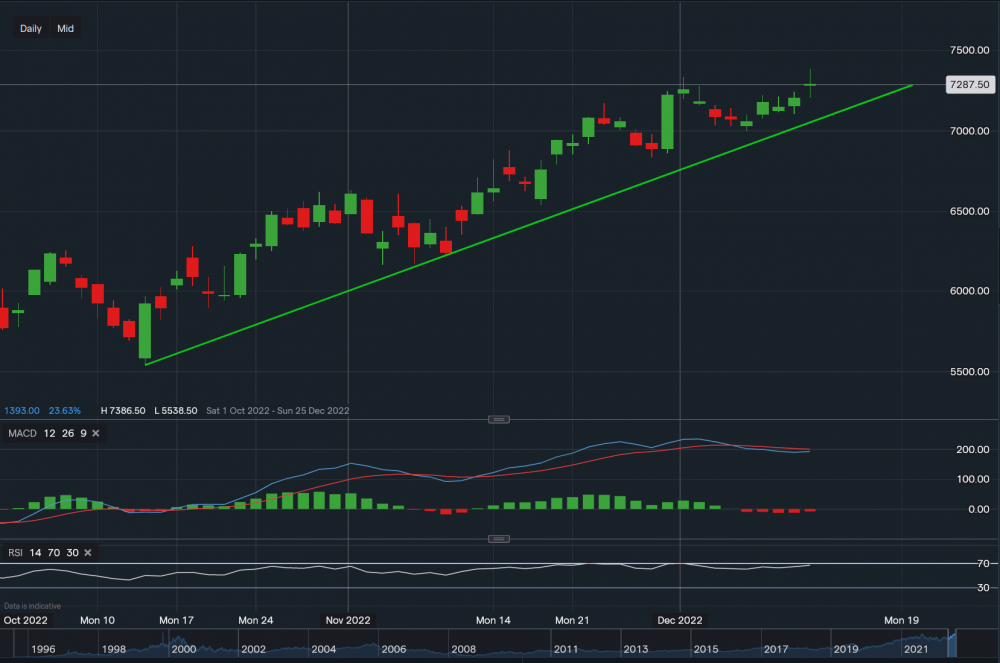
Task: Toggle the highlighted Dec 2022 axis label
Action: [680, 620]
